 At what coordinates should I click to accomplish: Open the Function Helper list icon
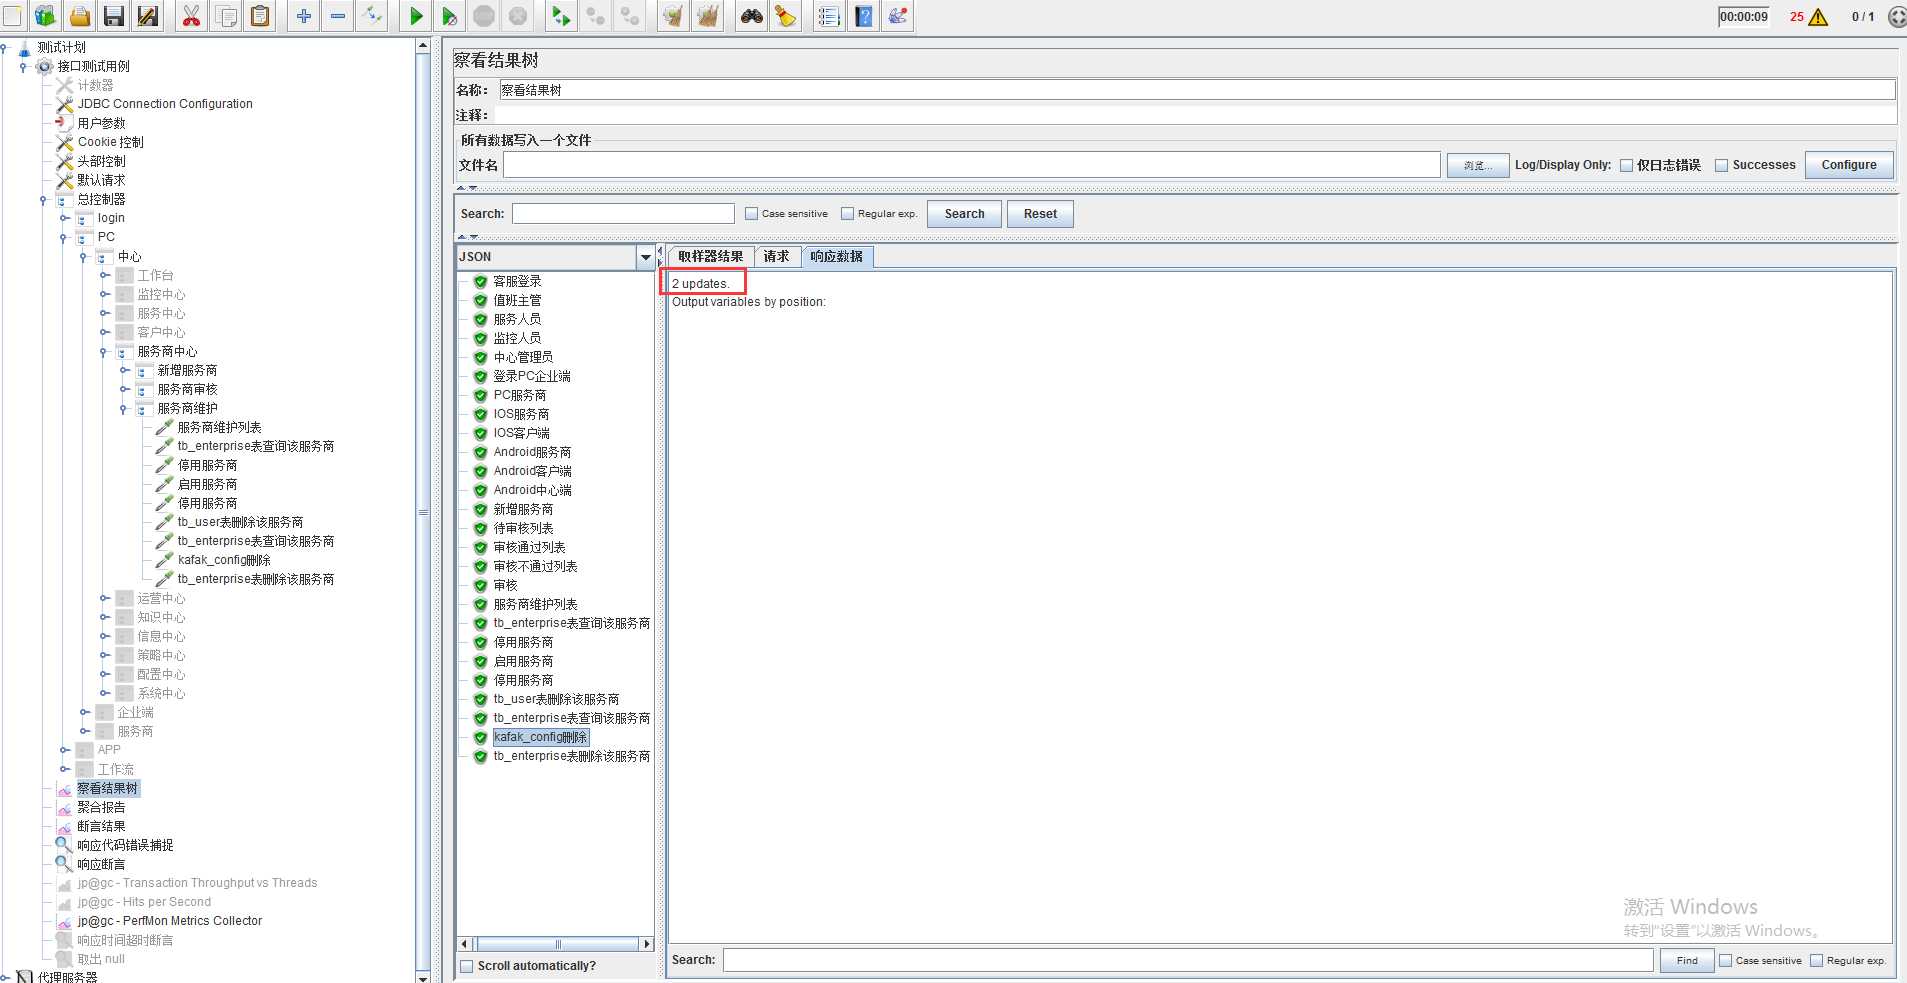[x=828, y=16]
